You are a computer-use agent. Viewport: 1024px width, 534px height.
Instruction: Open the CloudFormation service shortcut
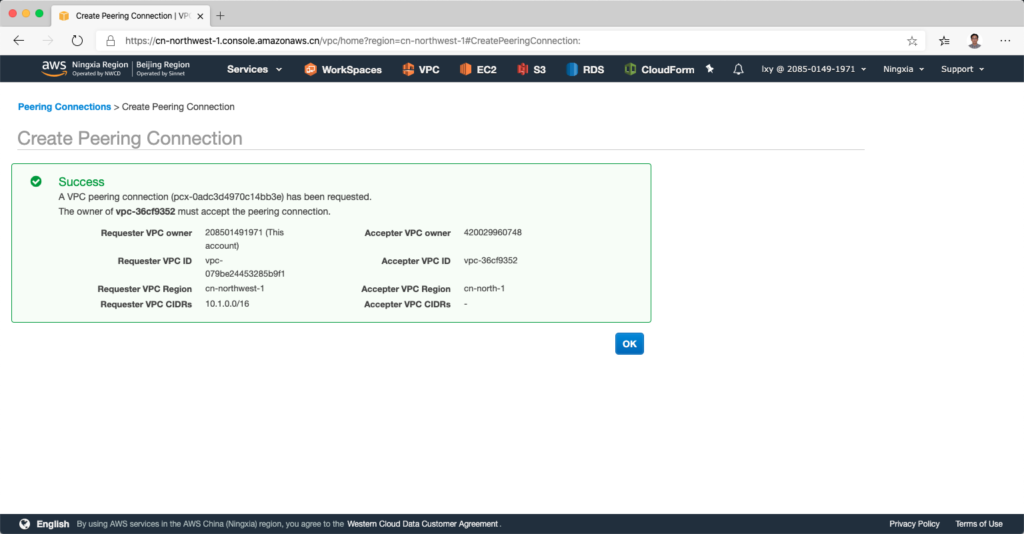[658, 69]
